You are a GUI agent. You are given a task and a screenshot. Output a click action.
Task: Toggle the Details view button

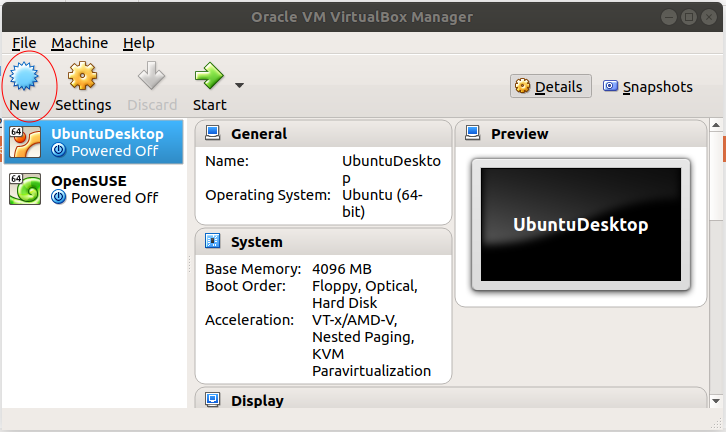[x=551, y=86]
